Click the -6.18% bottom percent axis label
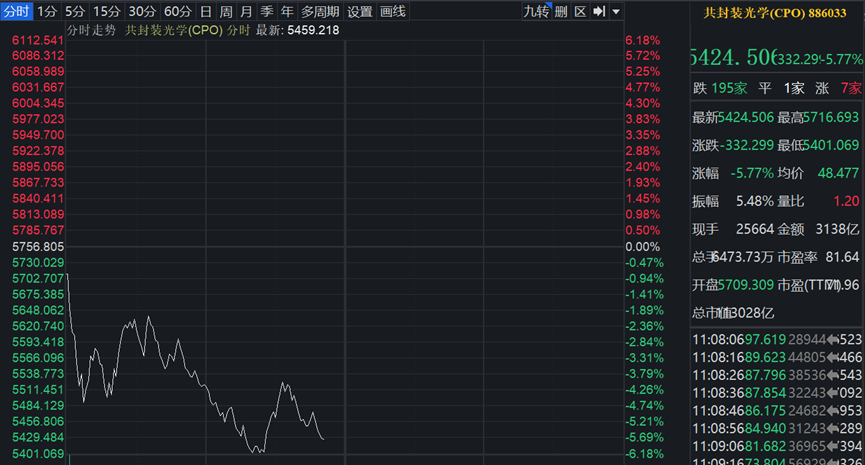 [644, 454]
